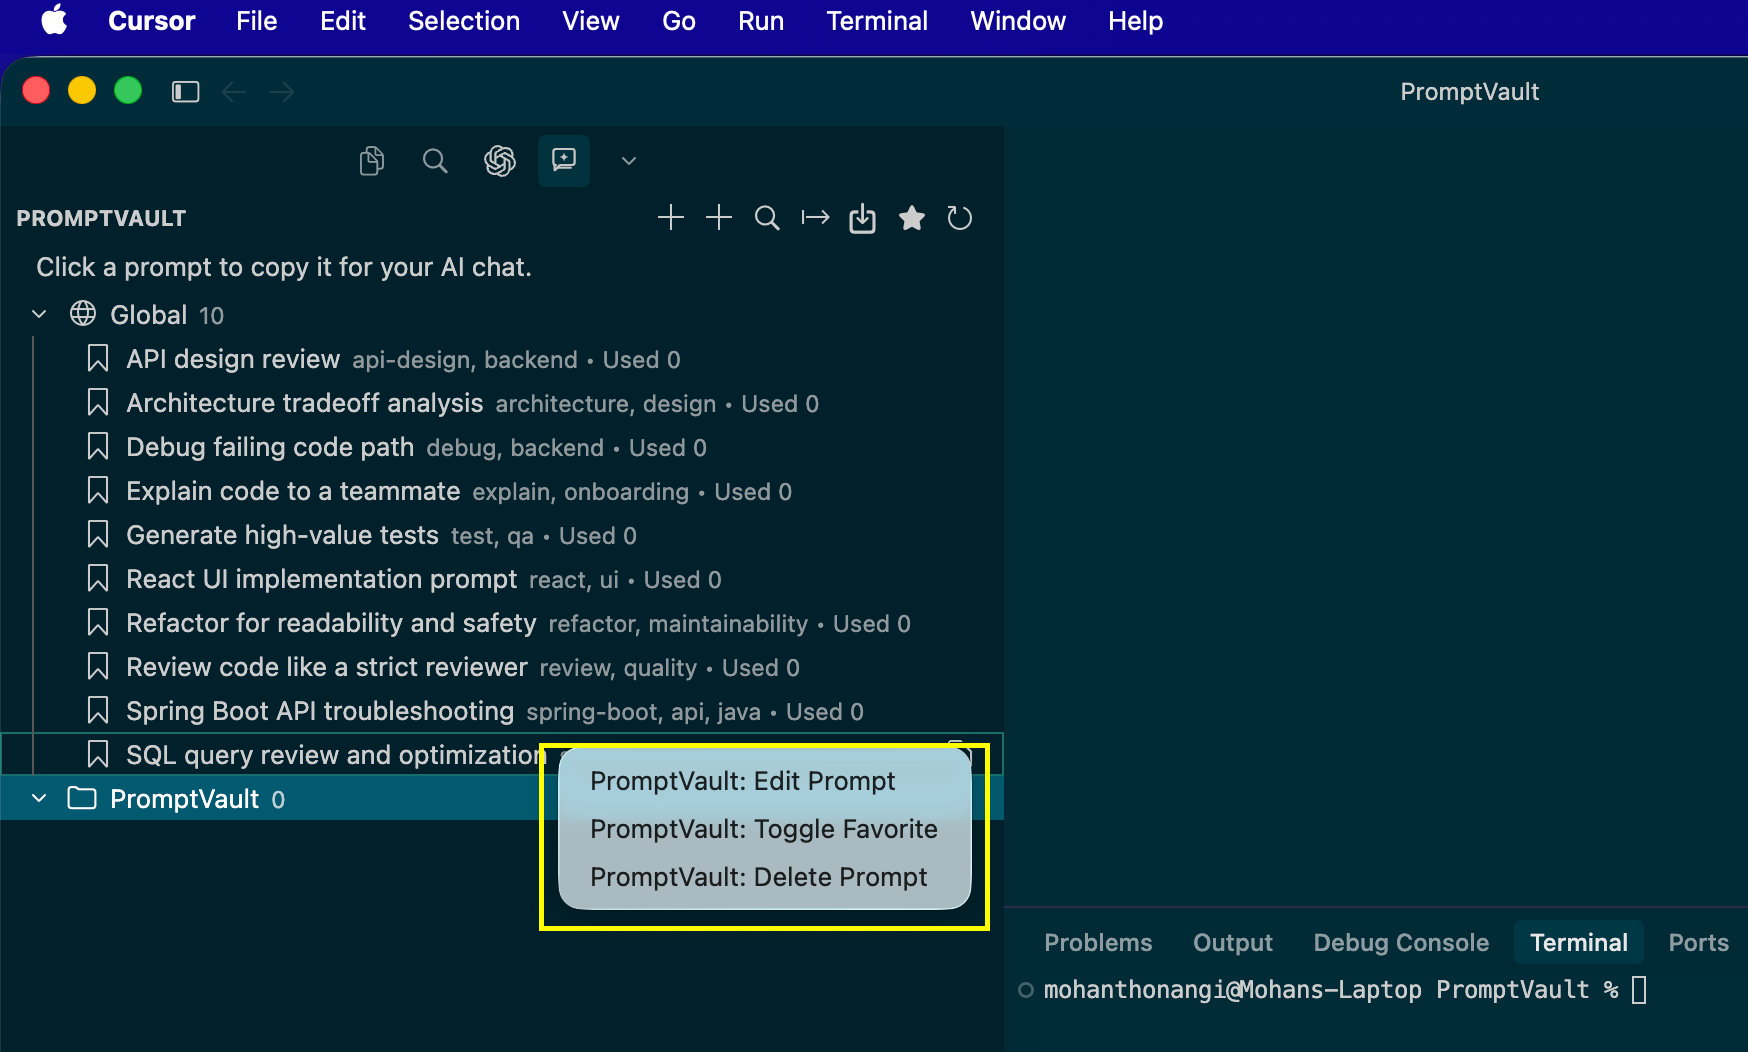Open the Run menu

(x=761, y=21)
